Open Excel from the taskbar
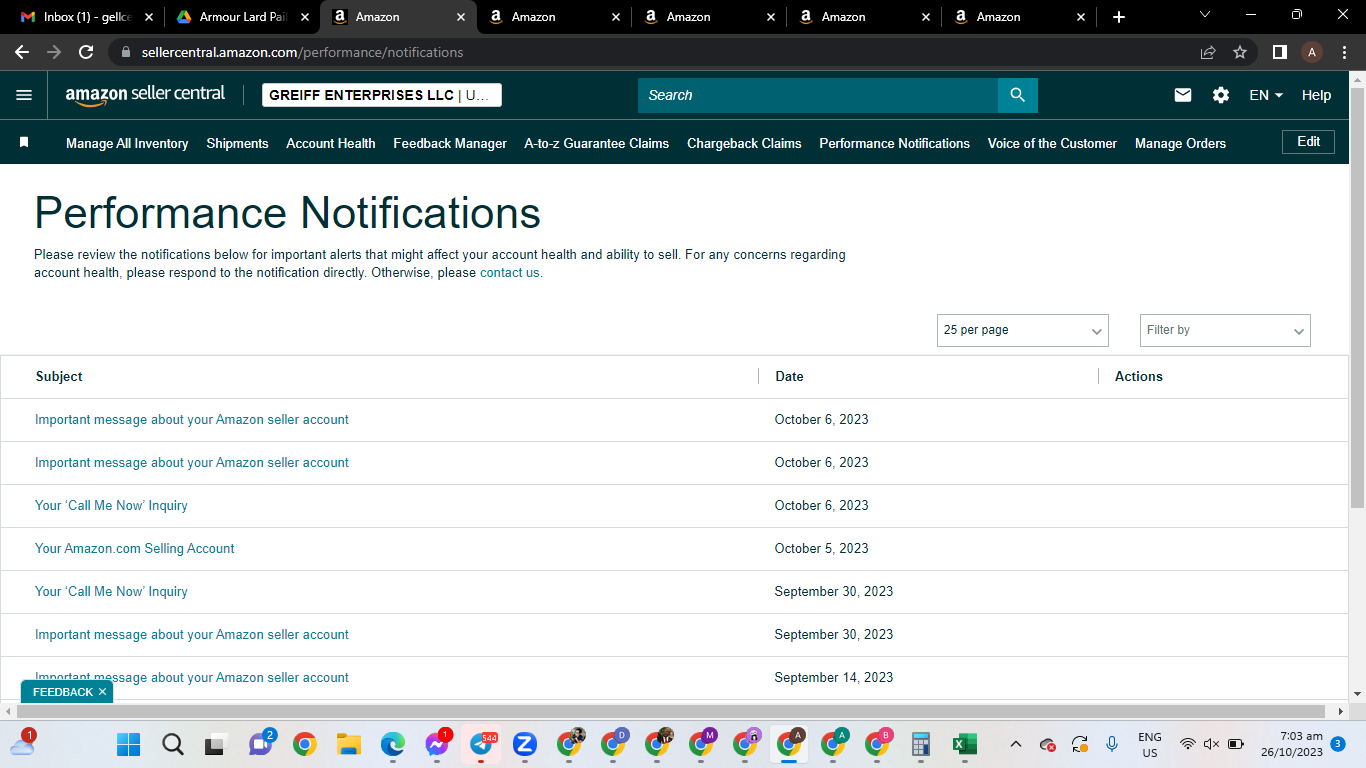1366x768 pixels. pos(964,744)
